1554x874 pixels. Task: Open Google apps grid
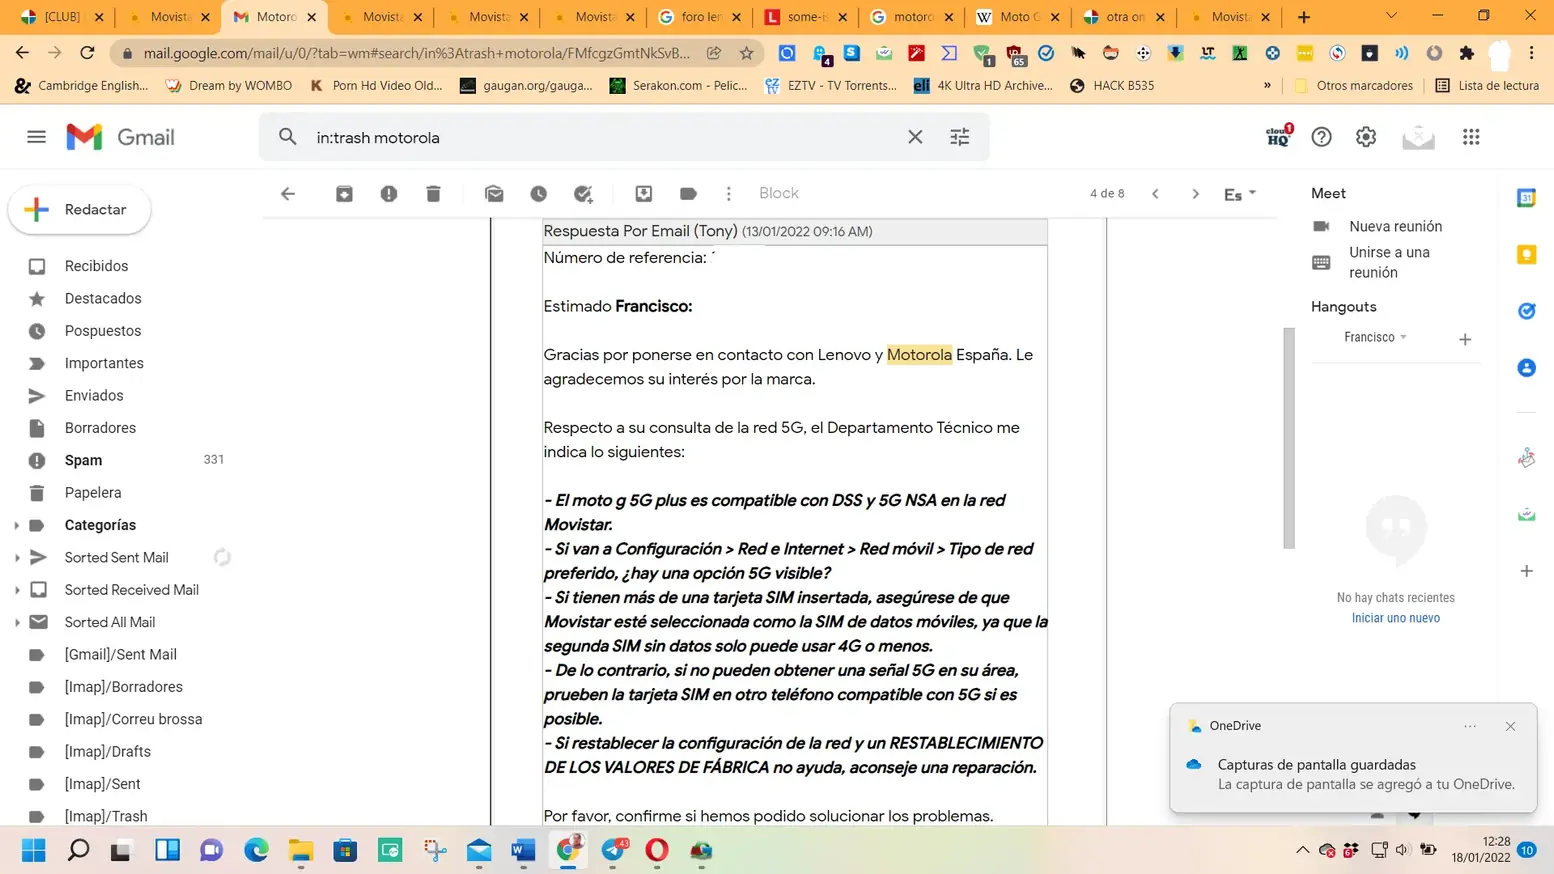pos(1471,137)
